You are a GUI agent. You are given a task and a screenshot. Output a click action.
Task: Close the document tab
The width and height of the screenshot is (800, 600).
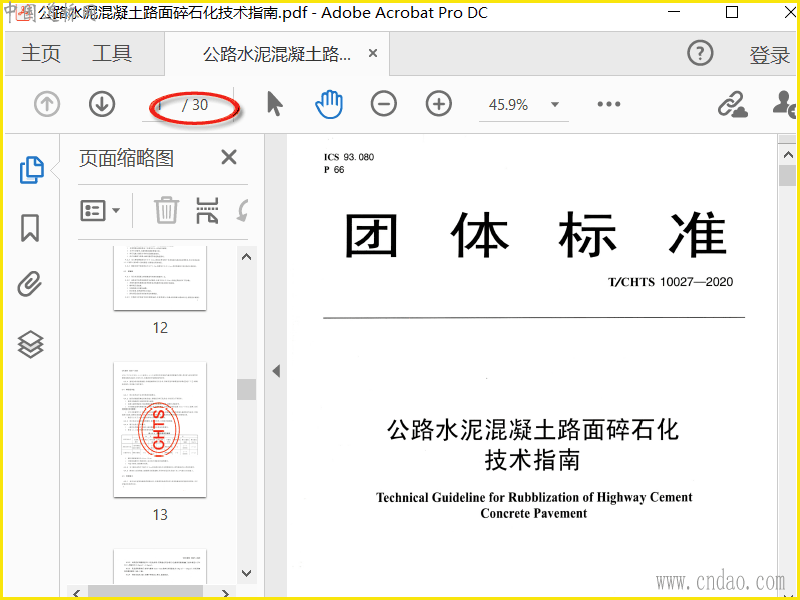(x=373, y=53)
